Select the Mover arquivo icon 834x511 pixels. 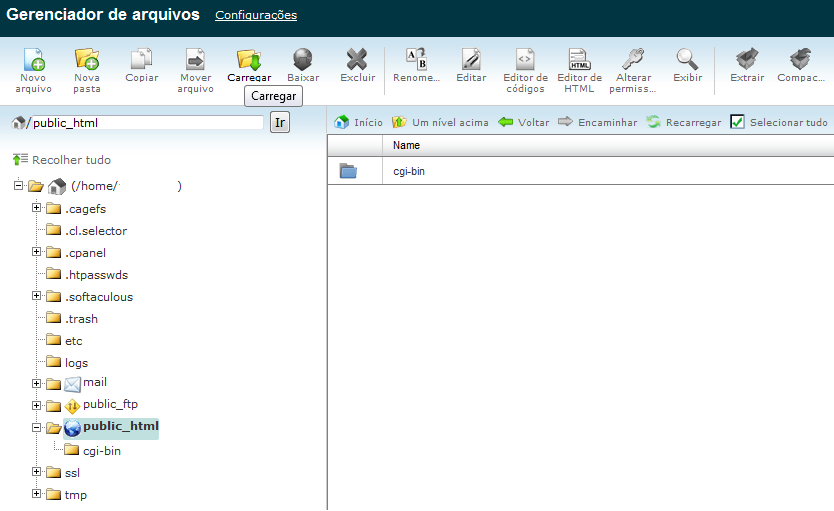click(x=196, y=60)
